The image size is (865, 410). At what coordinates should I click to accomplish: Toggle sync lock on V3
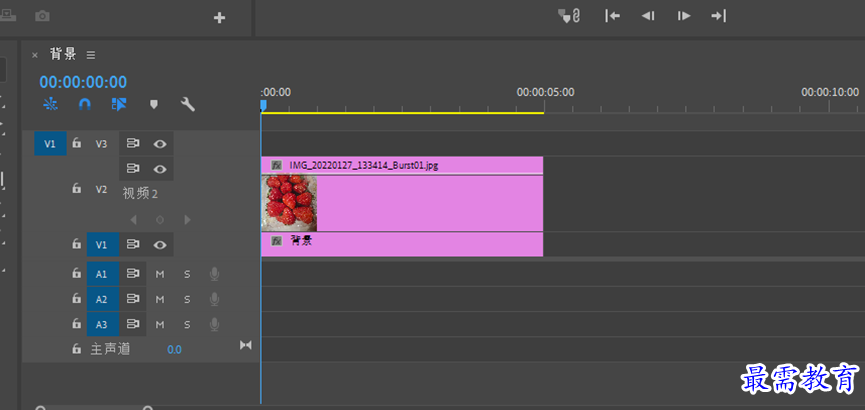pyautogui.click(x=133, y=143)
